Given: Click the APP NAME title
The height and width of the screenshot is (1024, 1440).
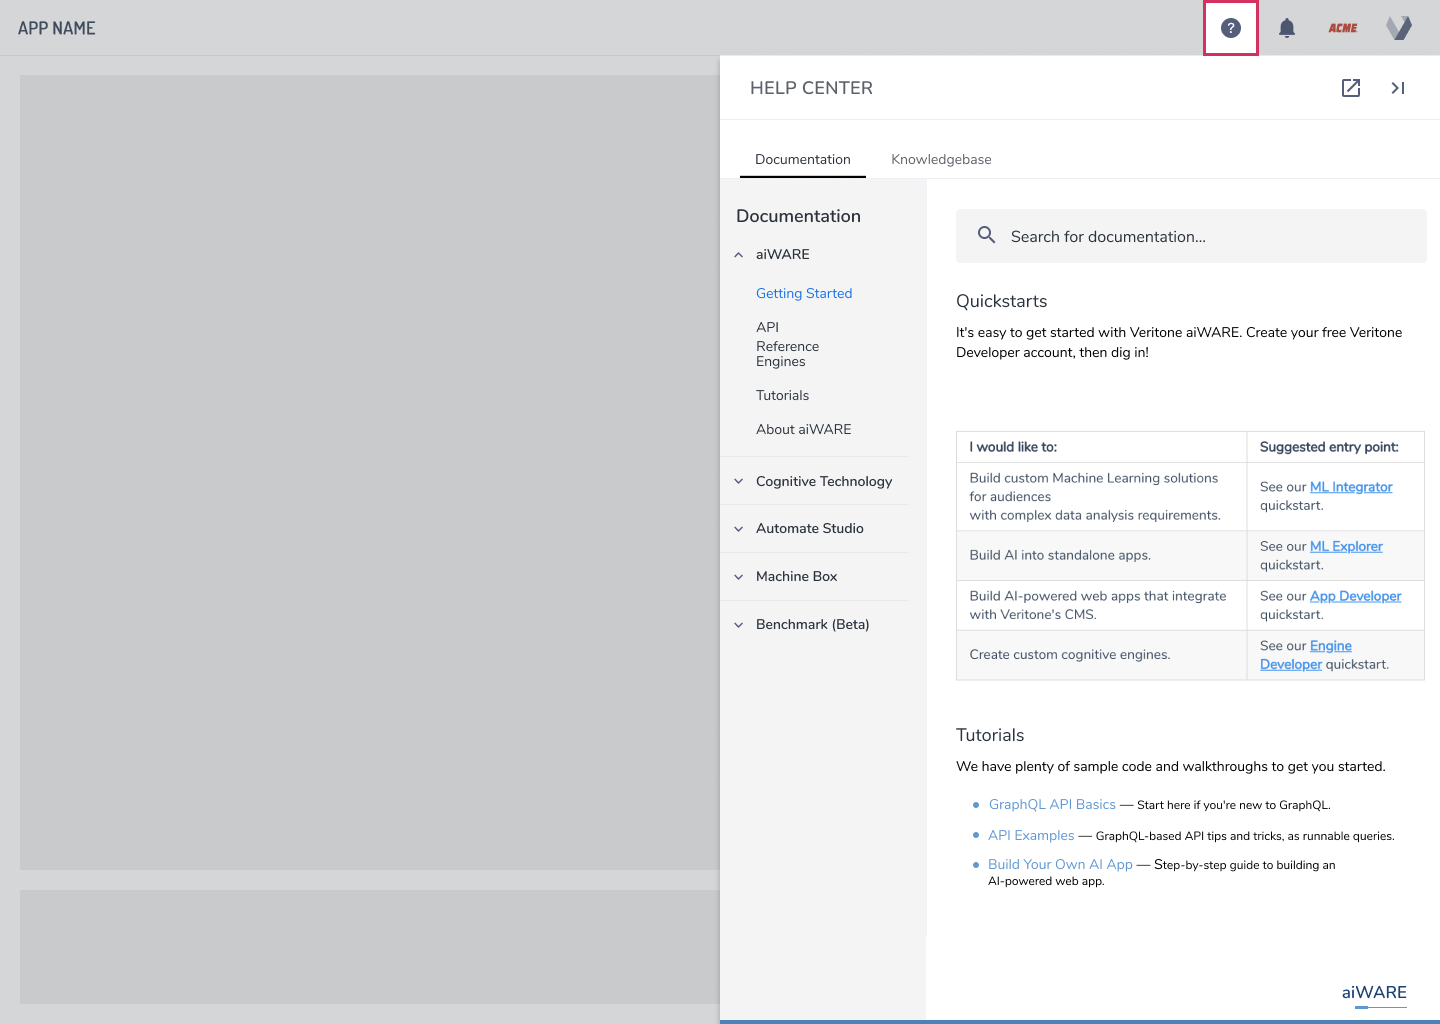Looking at the screenshot, I should point(57,28).
